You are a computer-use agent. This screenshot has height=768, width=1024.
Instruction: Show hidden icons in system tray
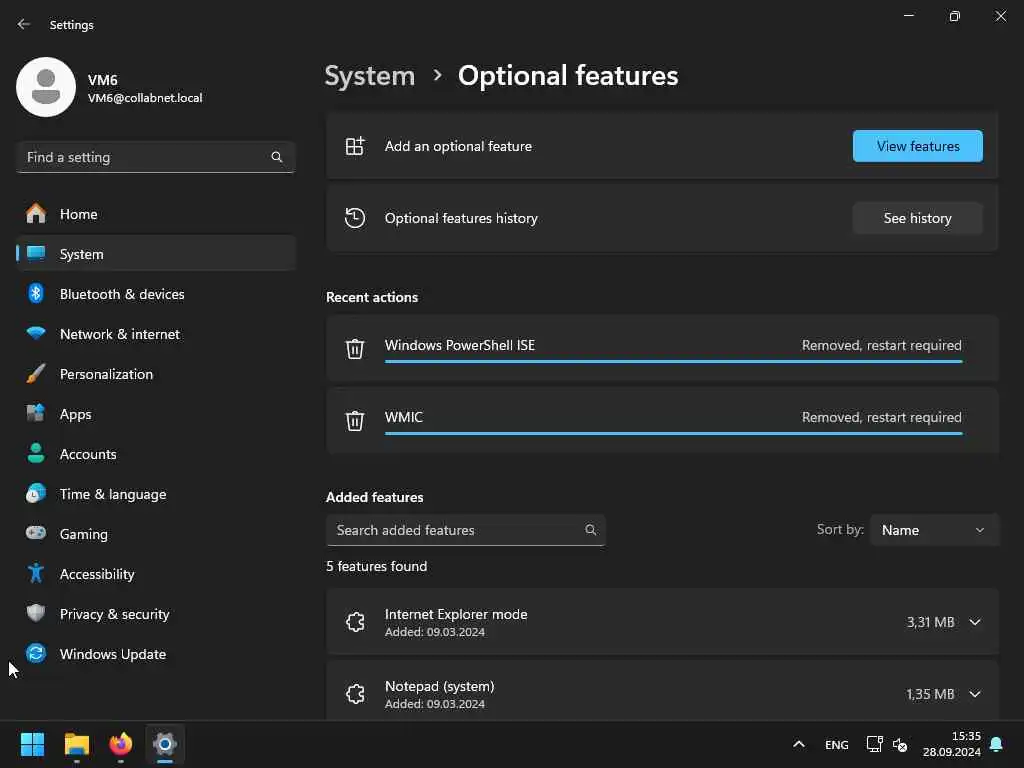point(798,744)
